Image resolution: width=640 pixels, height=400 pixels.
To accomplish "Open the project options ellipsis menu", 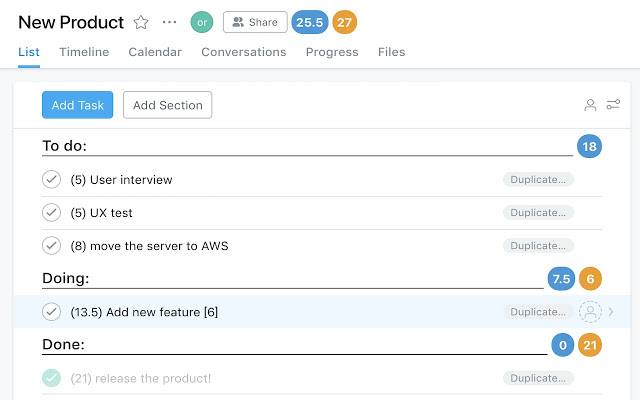I will click(169, 22).
